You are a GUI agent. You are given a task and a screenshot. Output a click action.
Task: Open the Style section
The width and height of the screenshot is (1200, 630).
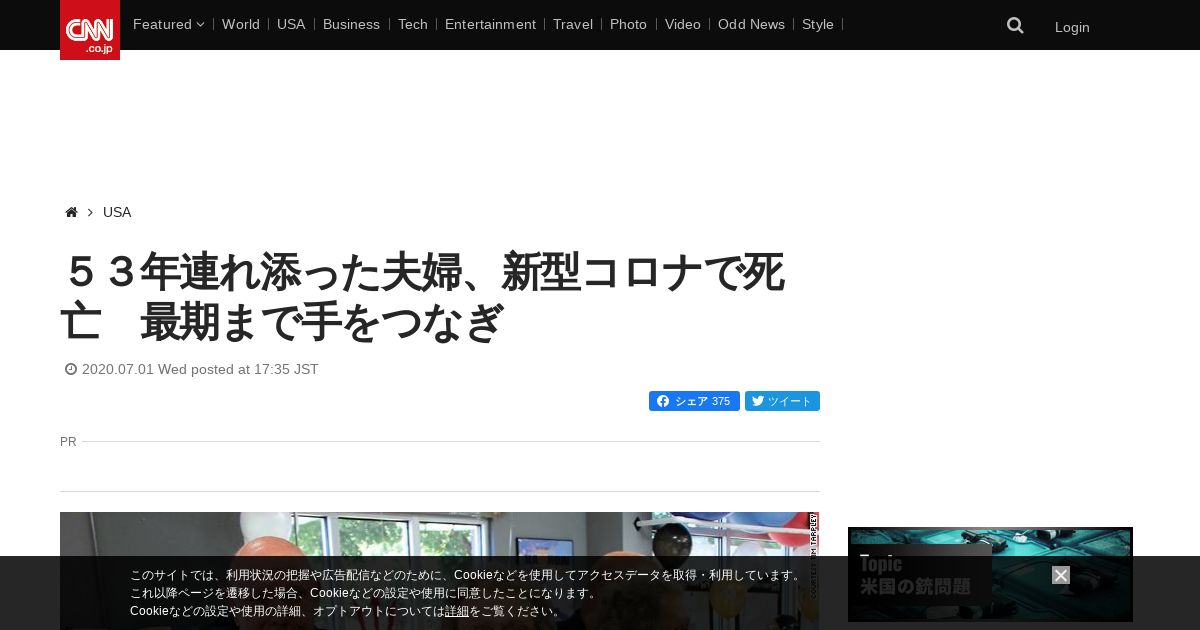point(818,24)
